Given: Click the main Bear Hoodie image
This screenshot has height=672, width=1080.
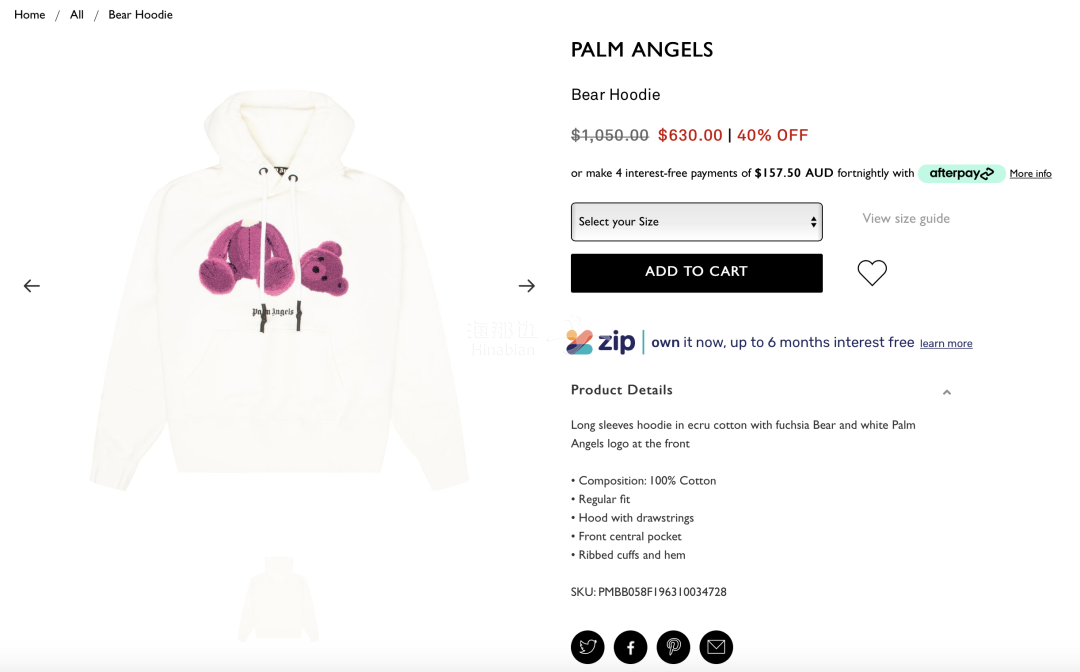Looking at the screenshot, I should 279,289.
